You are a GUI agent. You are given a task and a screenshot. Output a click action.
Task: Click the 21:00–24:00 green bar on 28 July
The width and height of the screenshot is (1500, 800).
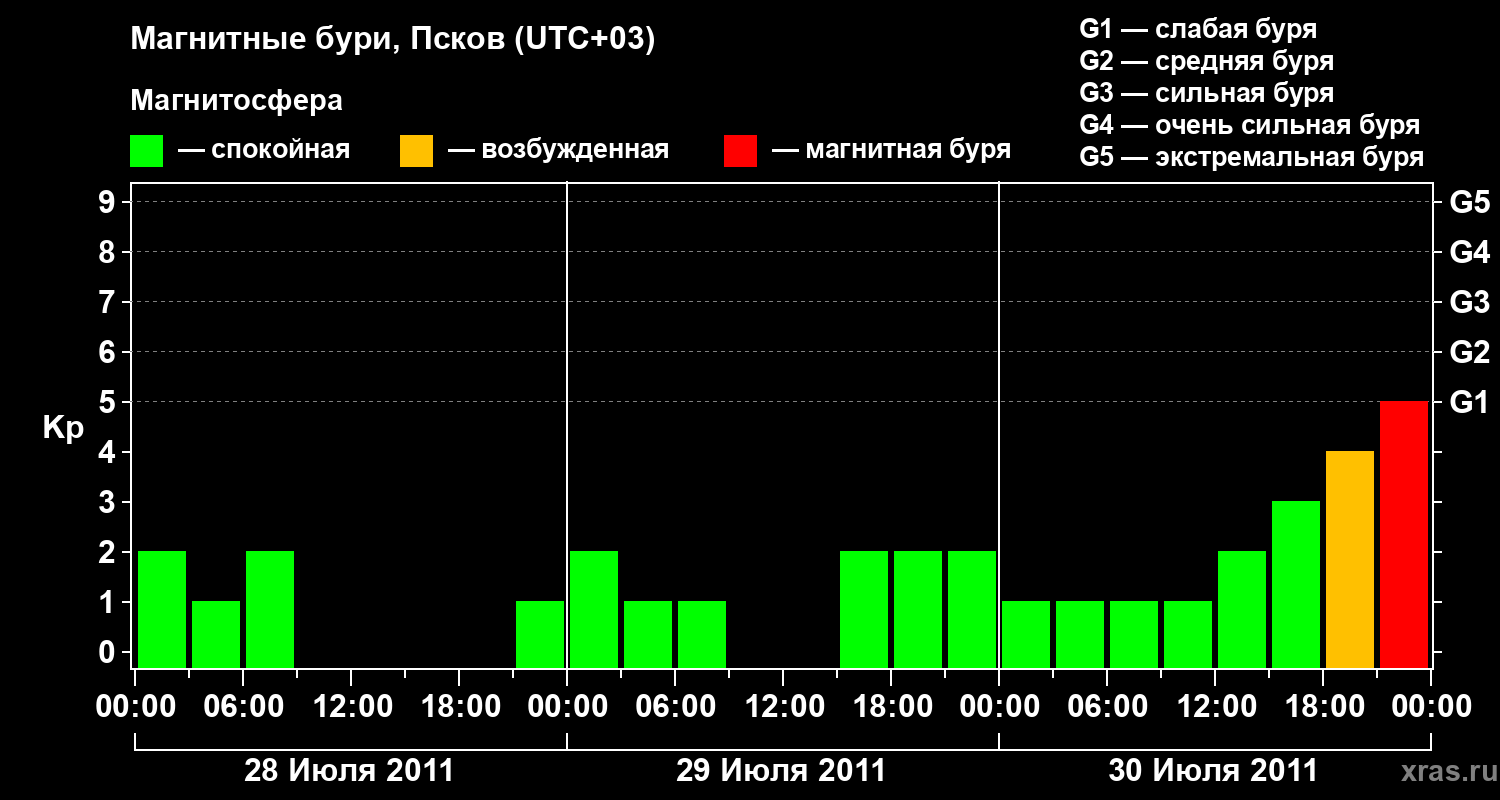pyautogui.click(x=540, y=634)
